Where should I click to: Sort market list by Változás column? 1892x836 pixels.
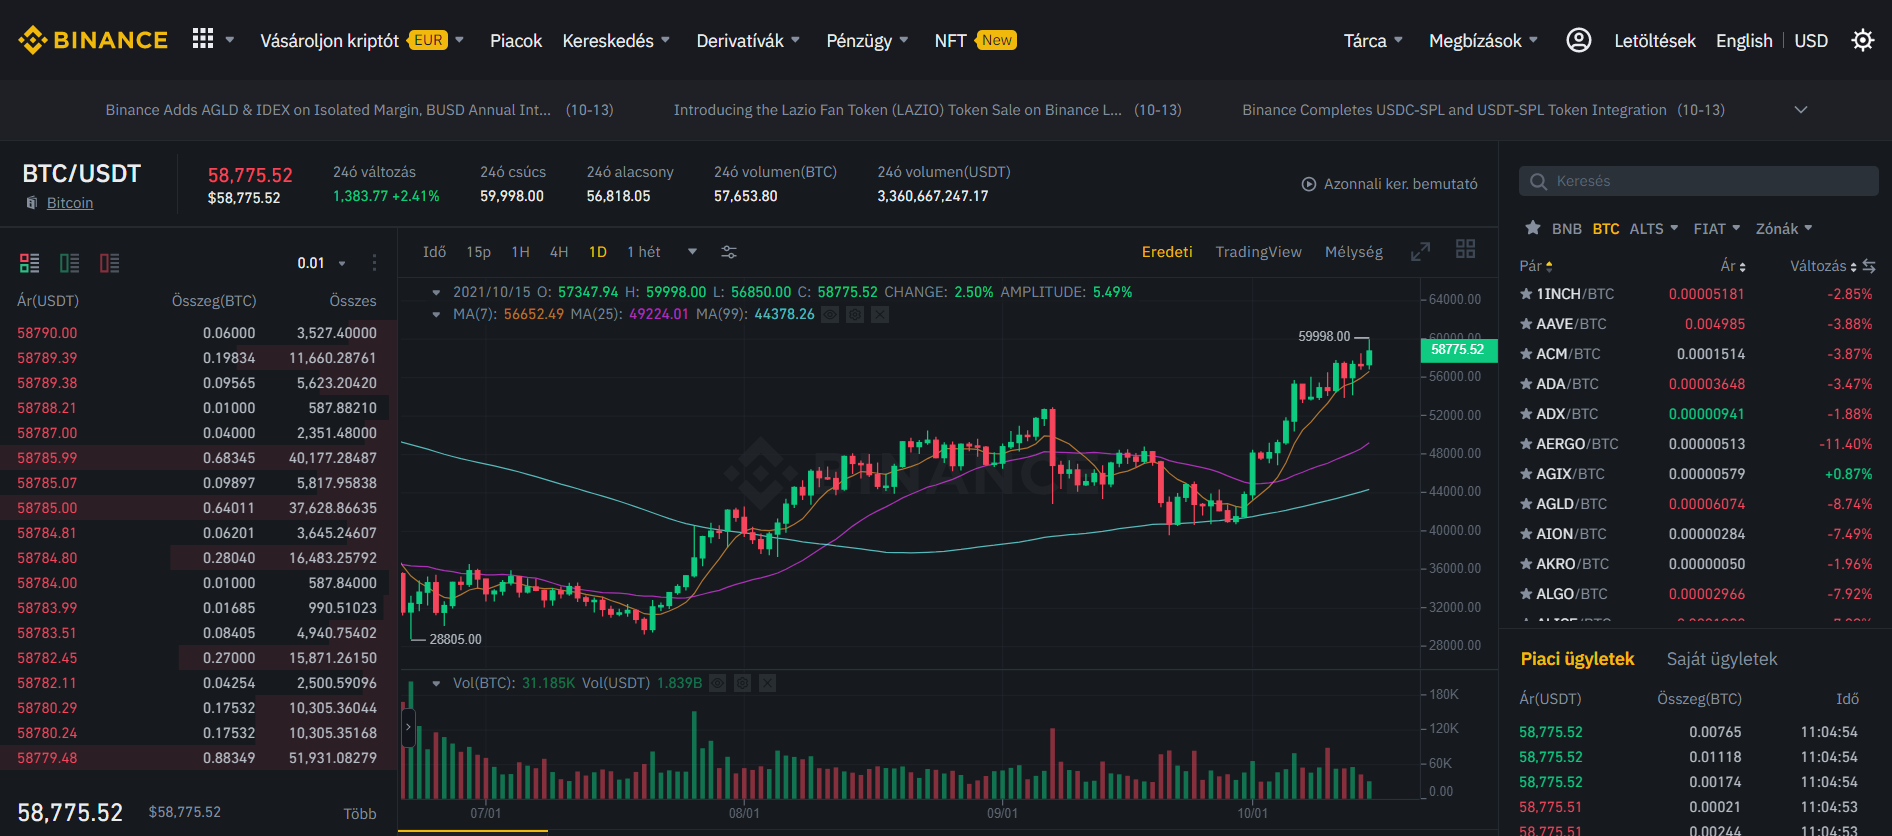coord(1823,266)
